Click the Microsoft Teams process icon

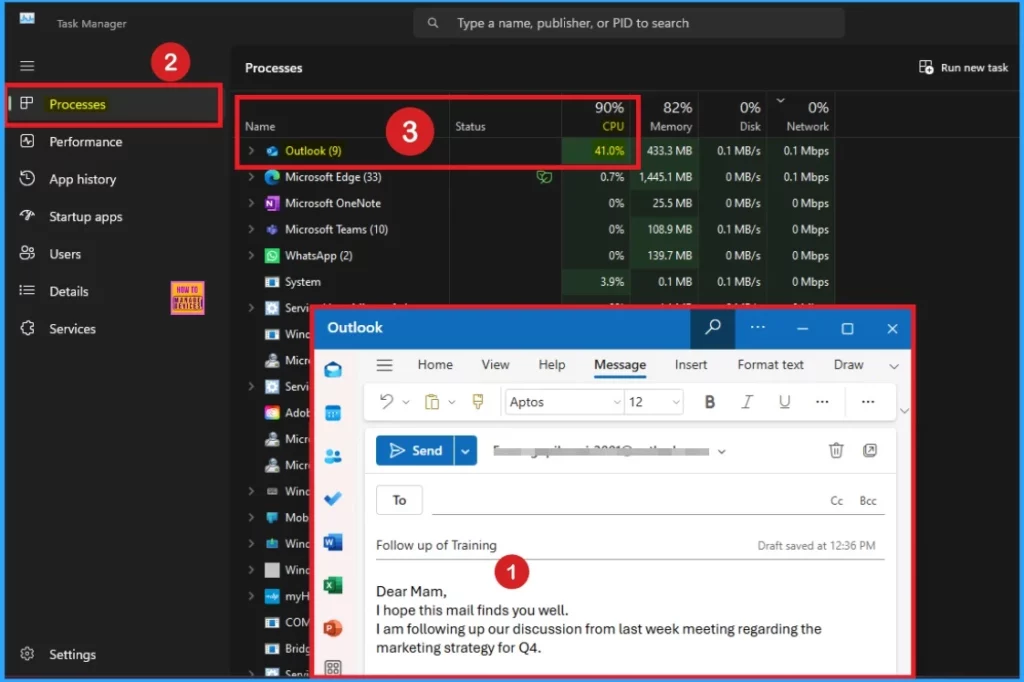[x=272, y=229]
